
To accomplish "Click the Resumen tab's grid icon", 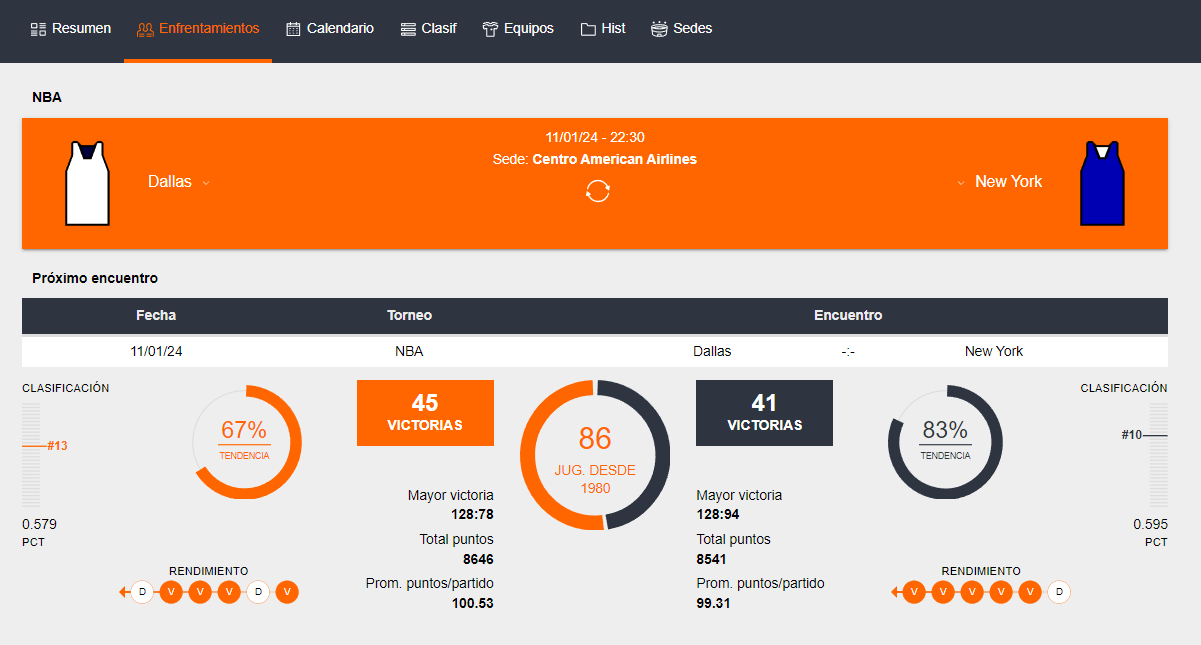I will [39, 29].
